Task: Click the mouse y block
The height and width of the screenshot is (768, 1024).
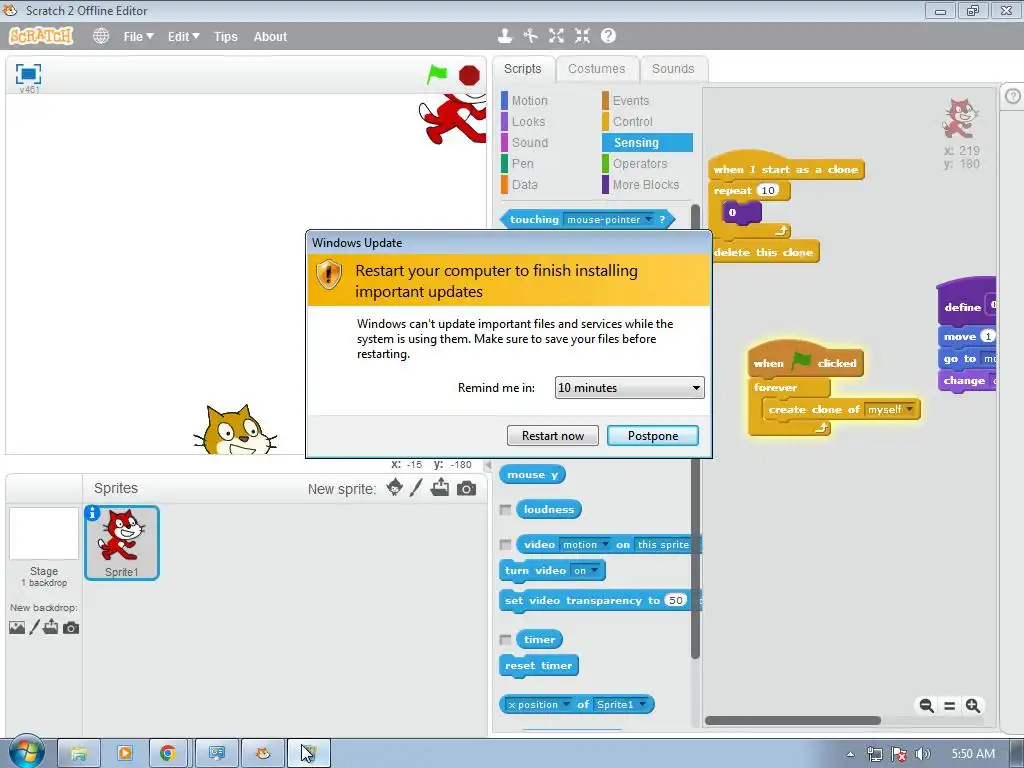Action: [x=532, y=475]
